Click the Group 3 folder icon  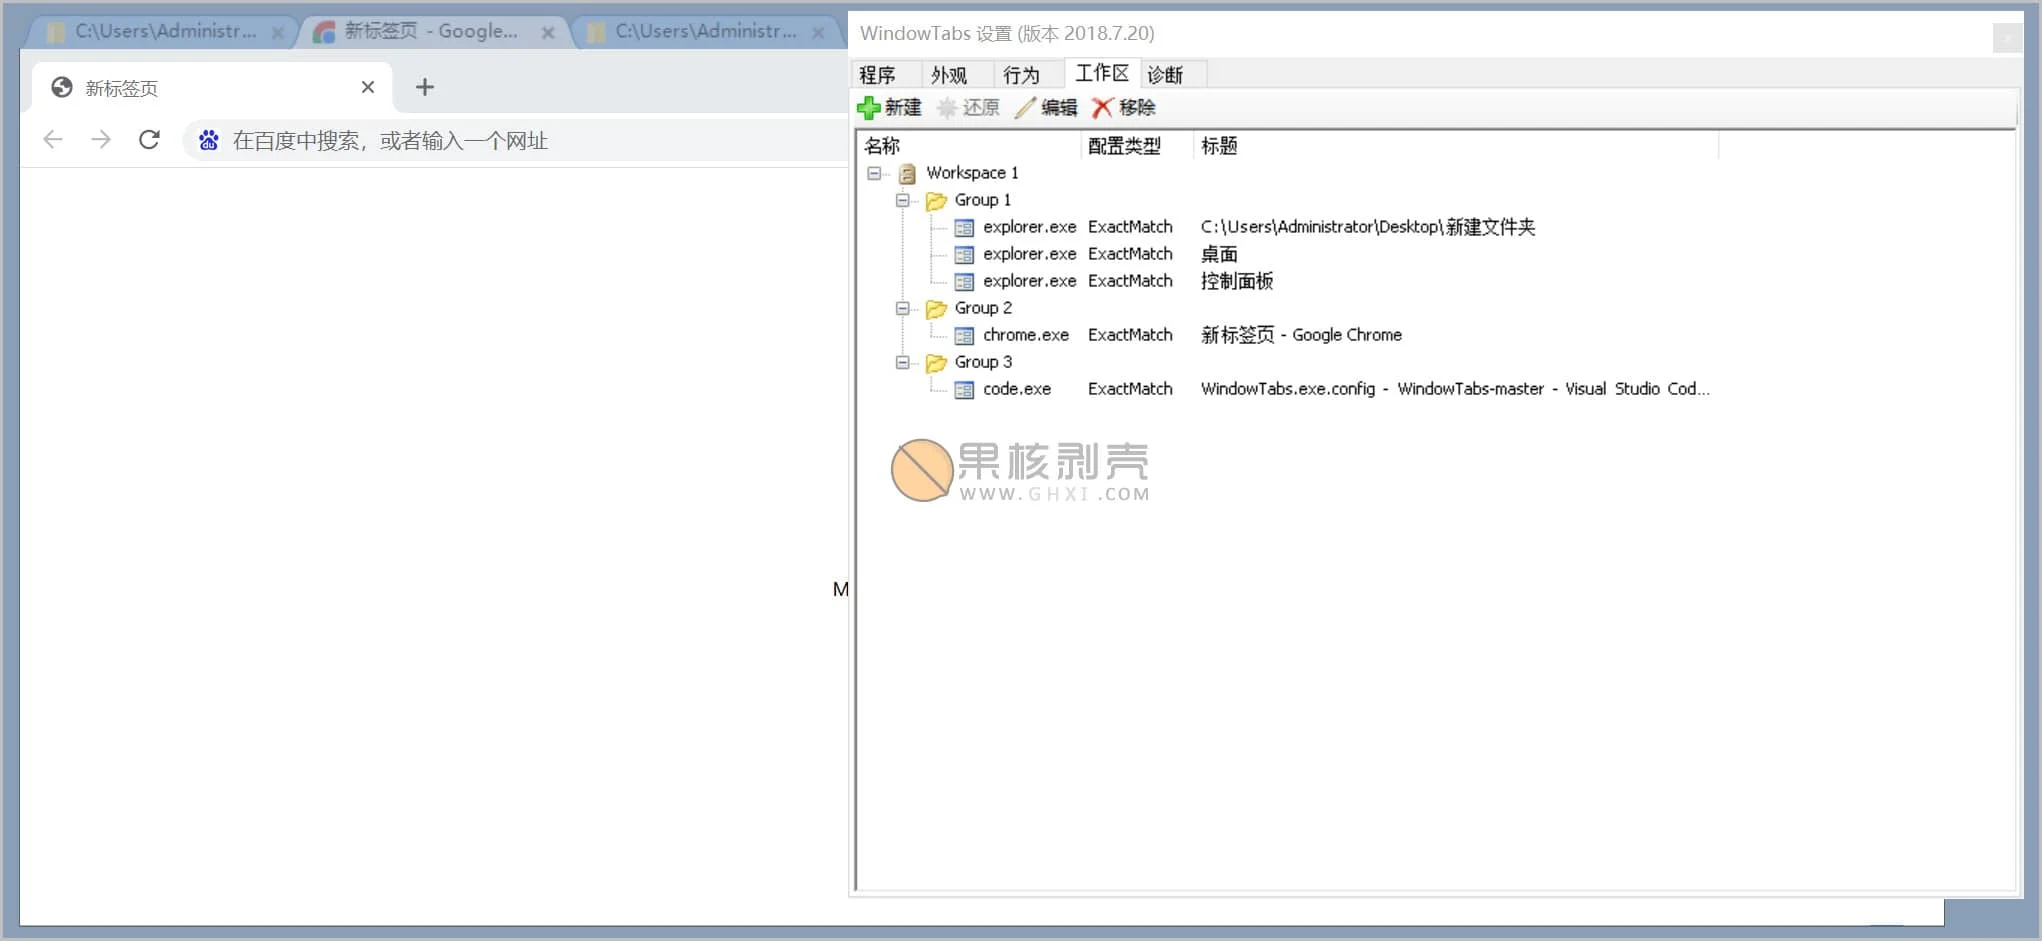[x=936, y=361]
